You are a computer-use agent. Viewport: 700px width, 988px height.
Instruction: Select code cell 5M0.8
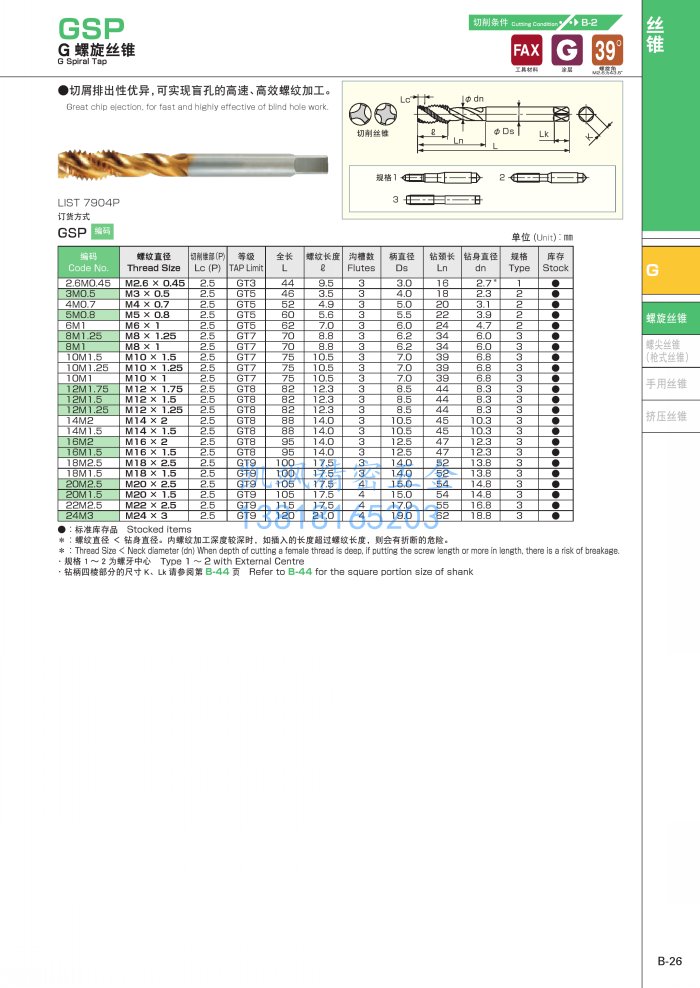88,315
